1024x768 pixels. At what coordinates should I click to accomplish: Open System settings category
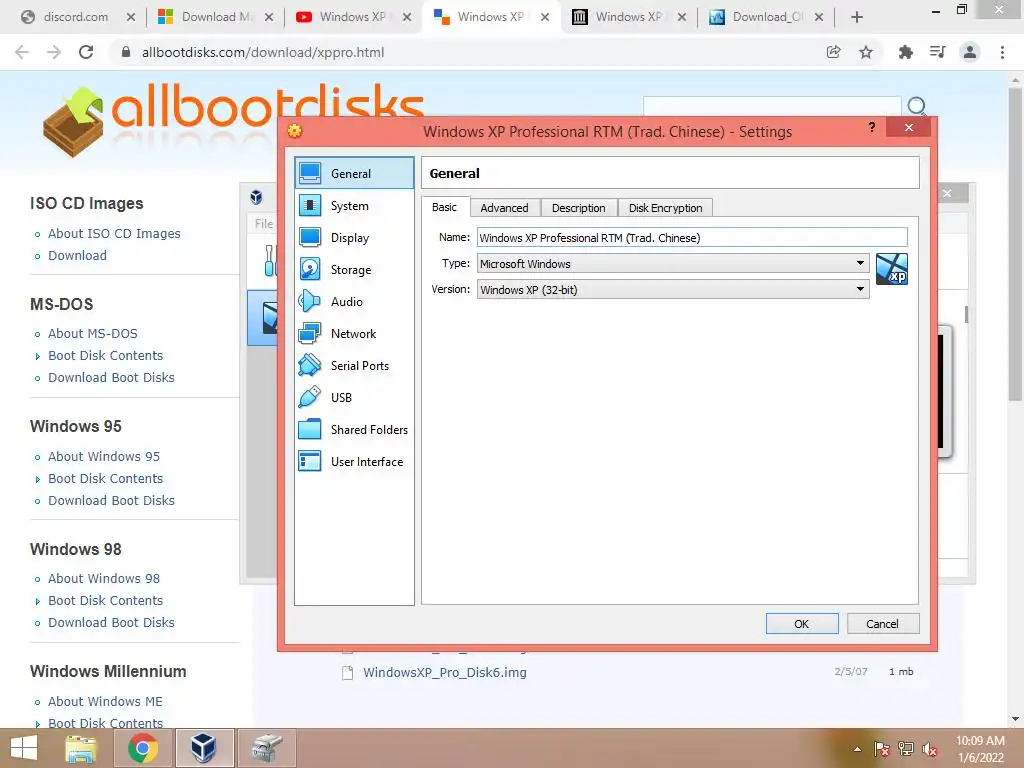[x=354, y=206]
